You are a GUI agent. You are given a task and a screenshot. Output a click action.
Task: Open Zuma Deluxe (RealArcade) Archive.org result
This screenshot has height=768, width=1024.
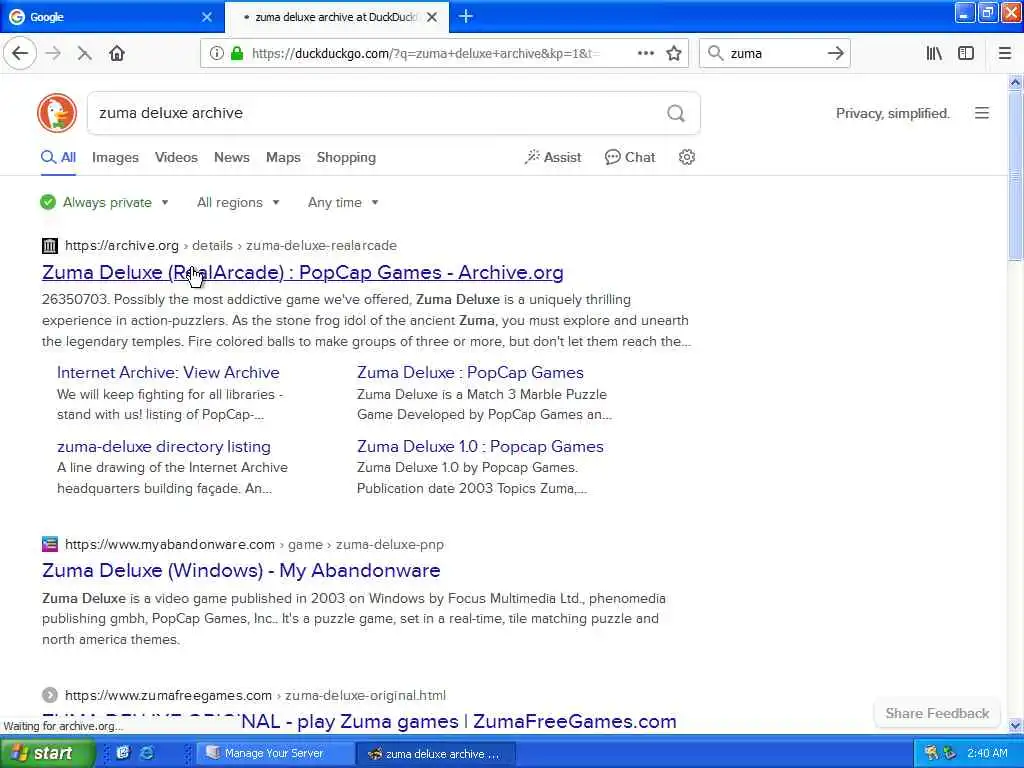click(x=302, y=272)
